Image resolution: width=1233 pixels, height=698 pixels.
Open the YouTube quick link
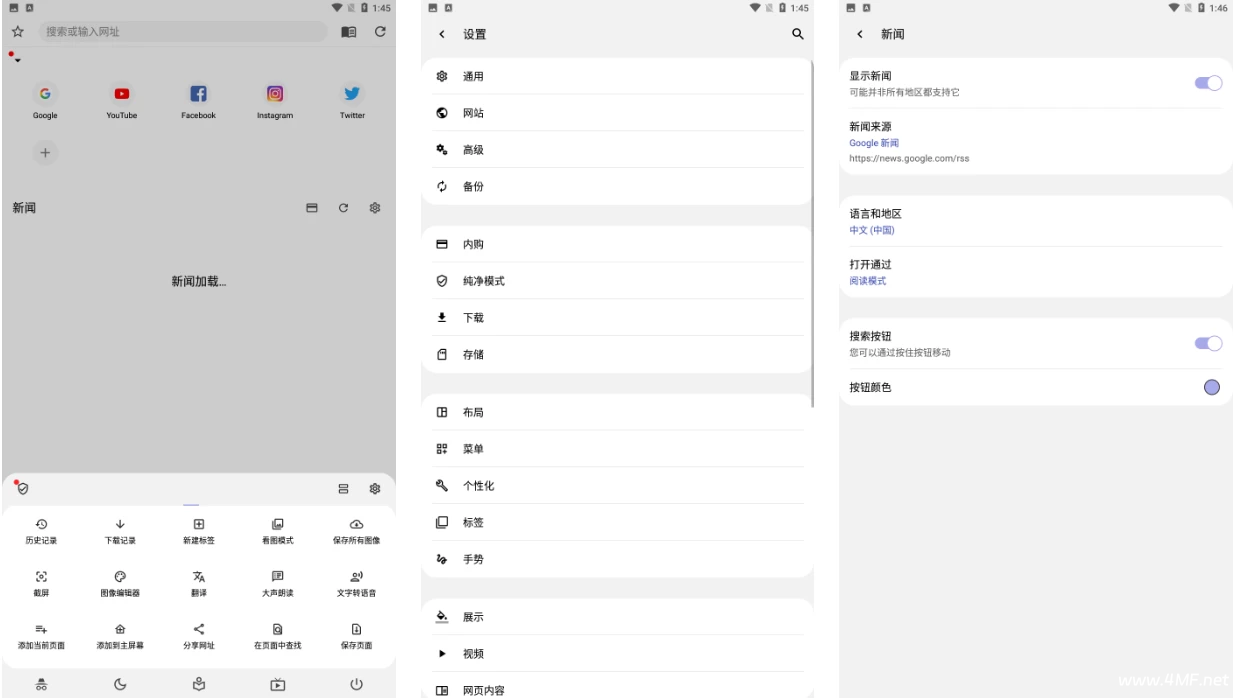(x=121, y=94)
